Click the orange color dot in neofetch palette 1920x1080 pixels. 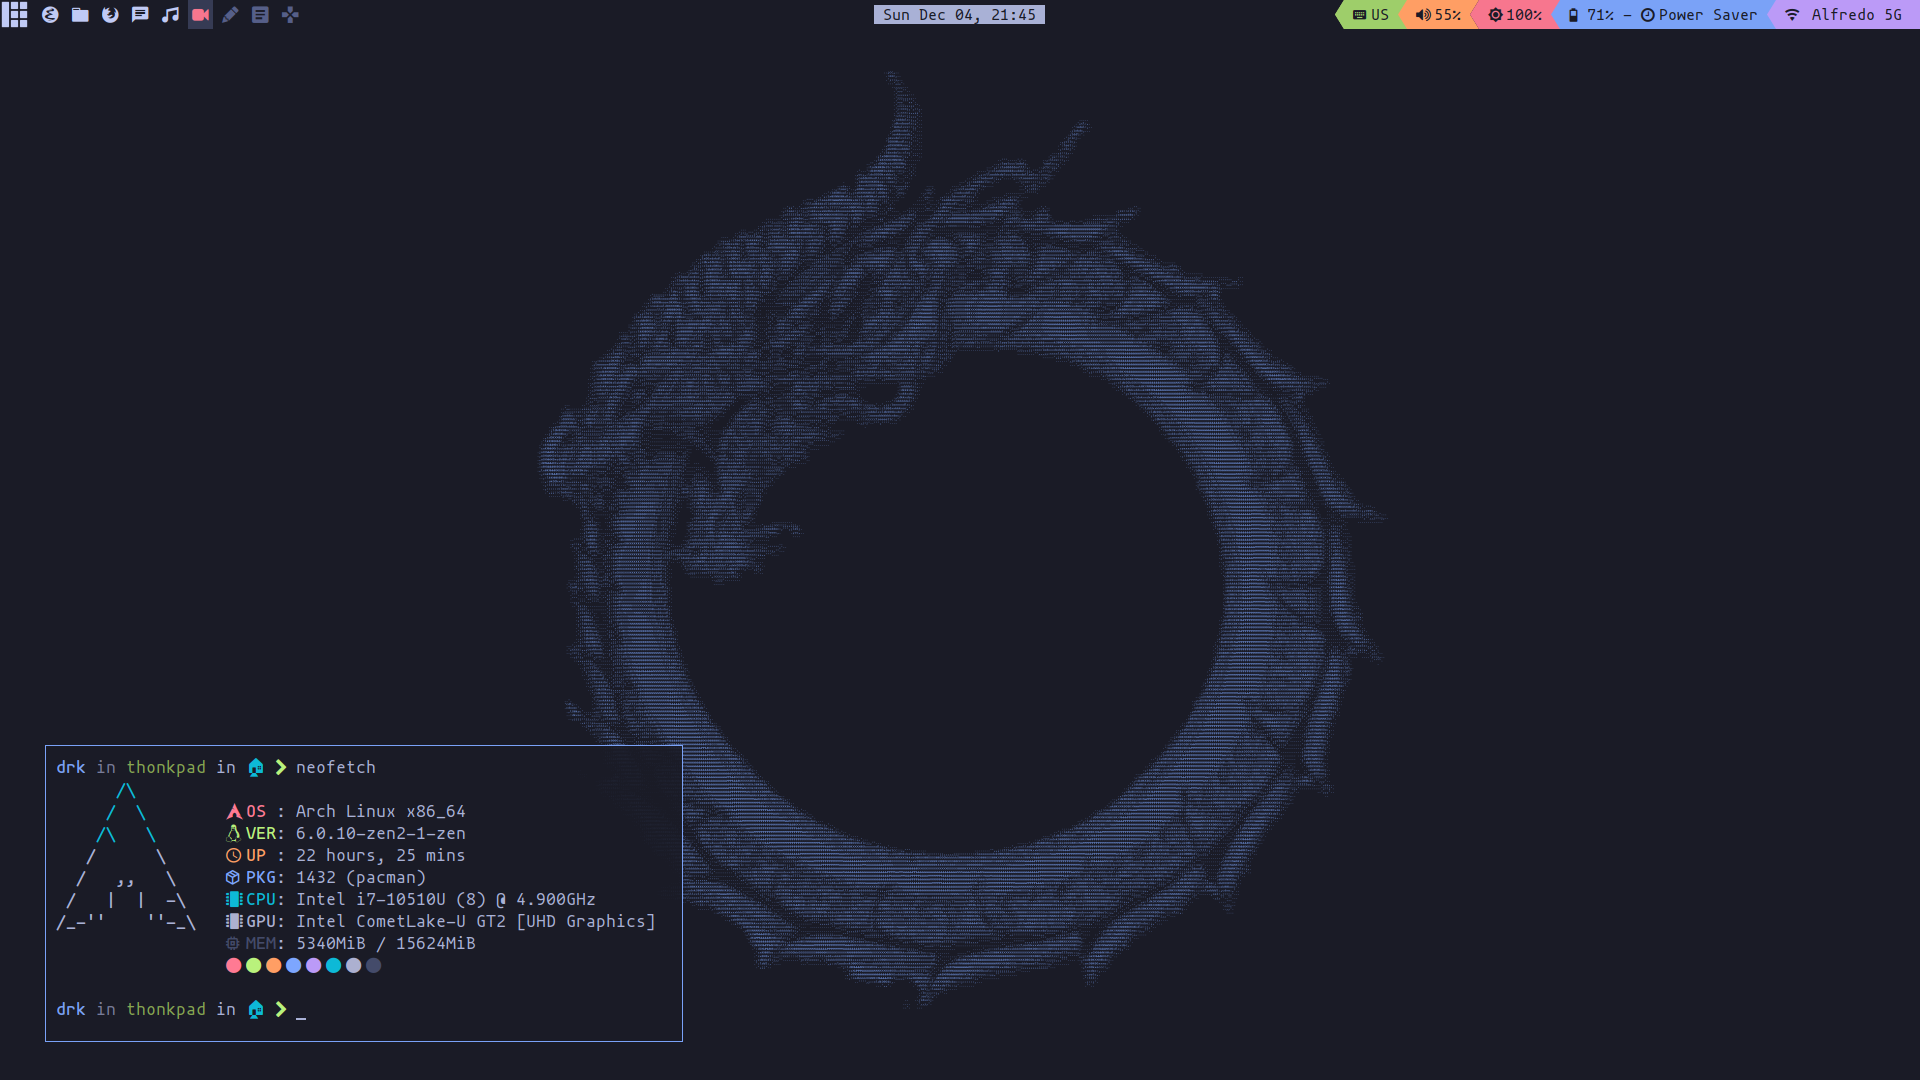point(274,965)
